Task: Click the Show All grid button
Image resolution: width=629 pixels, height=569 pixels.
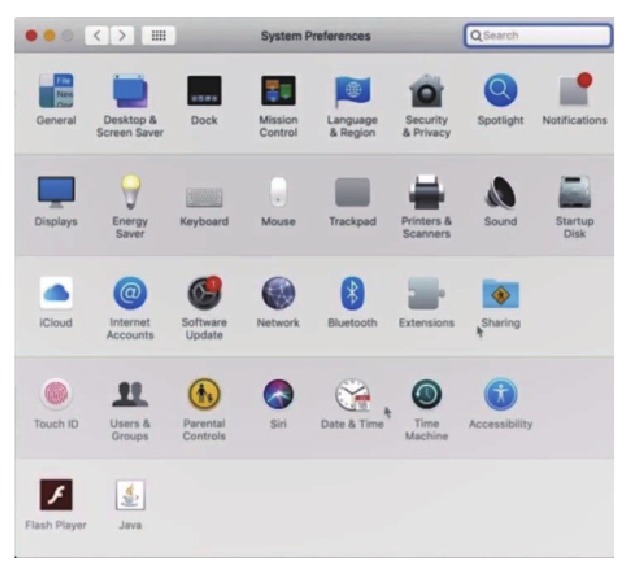Action: tap(158, 36)
